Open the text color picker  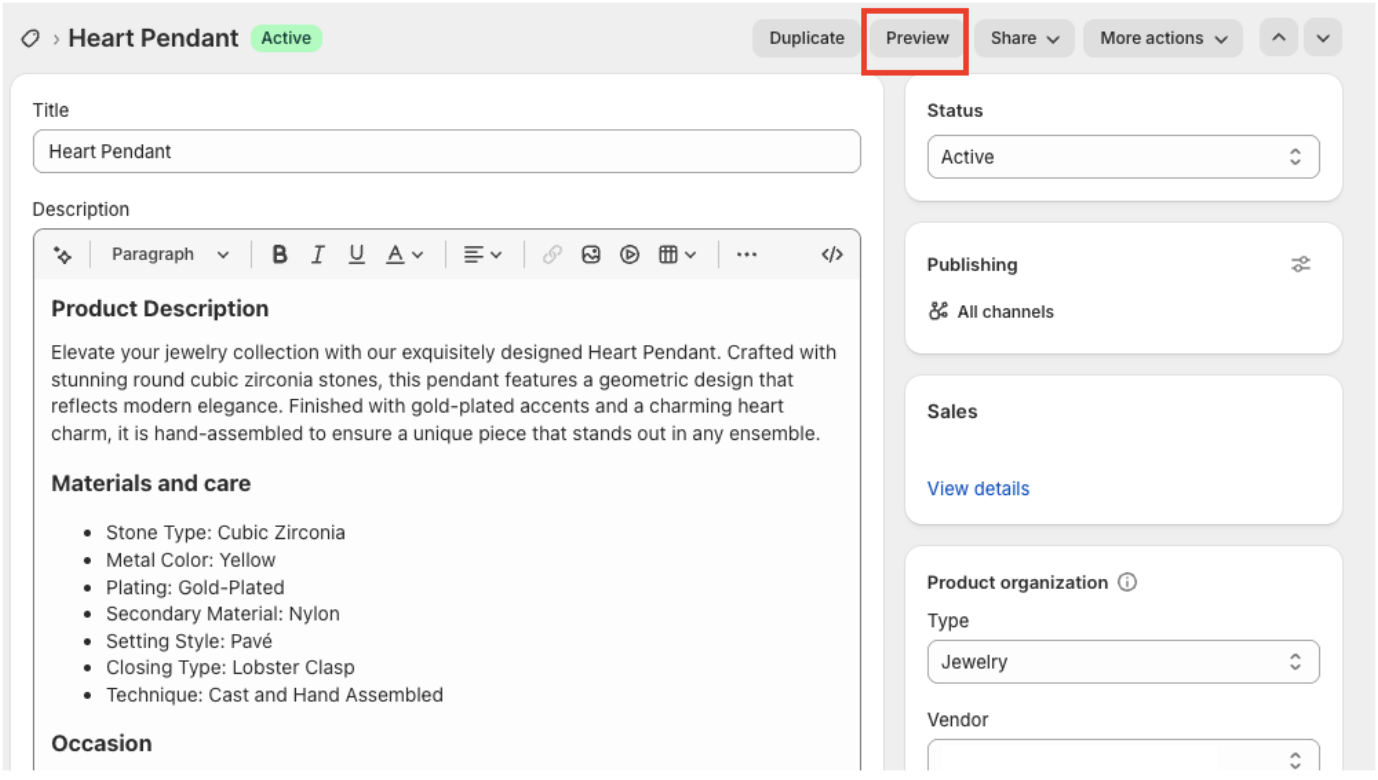coord(405,255)
